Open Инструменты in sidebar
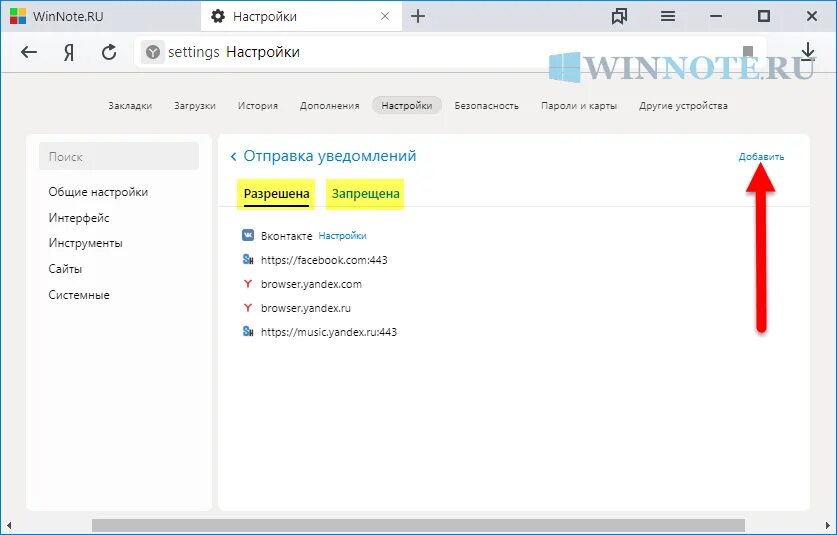Viewport: 837px width, 535px height. click(x=85, y=243)
